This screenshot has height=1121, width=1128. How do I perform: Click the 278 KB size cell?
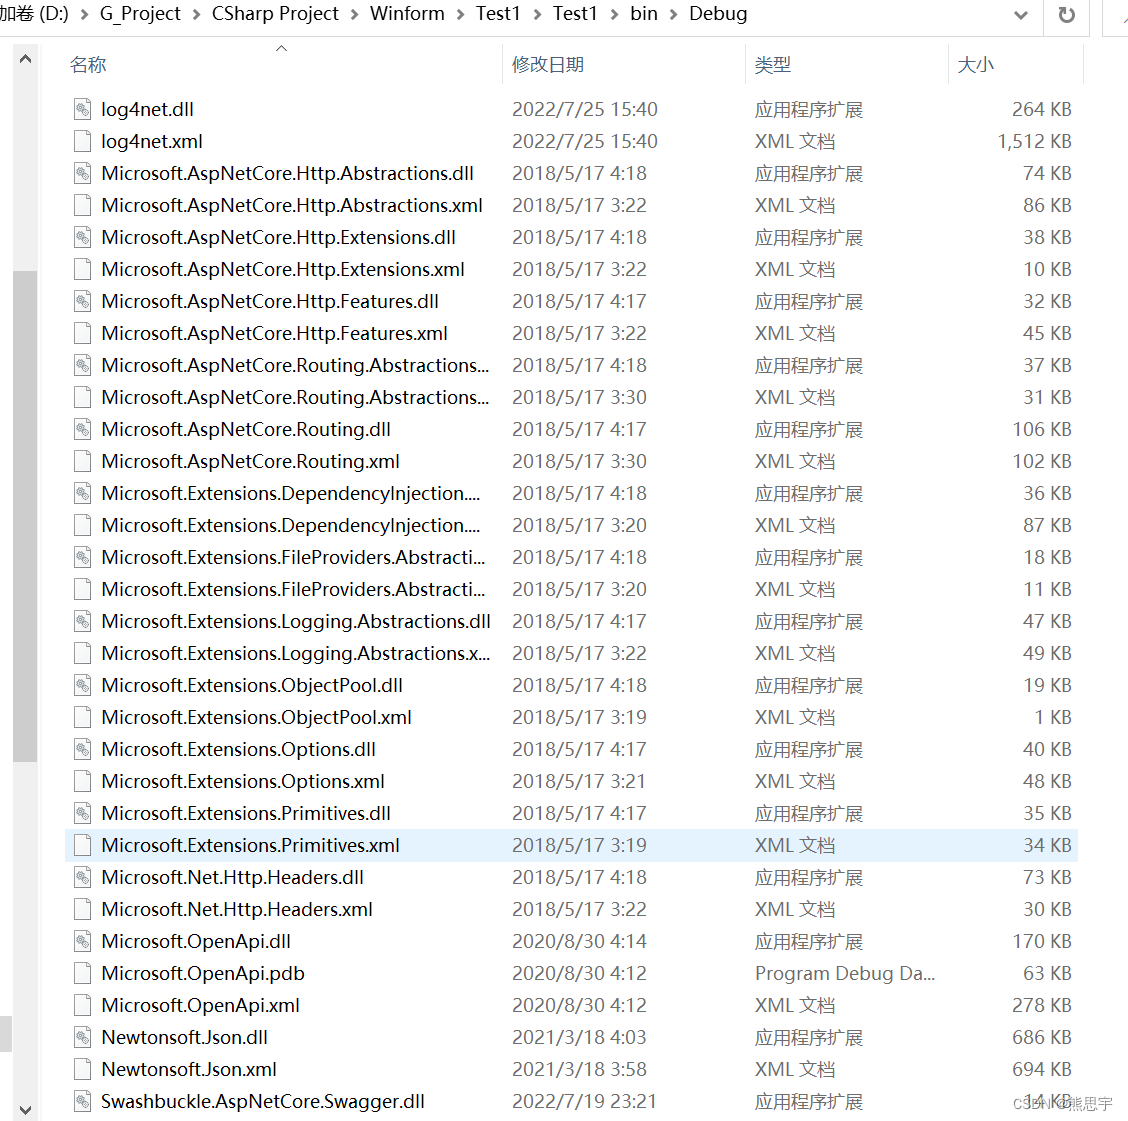pyautogui.click(x=1042, y=1006)
